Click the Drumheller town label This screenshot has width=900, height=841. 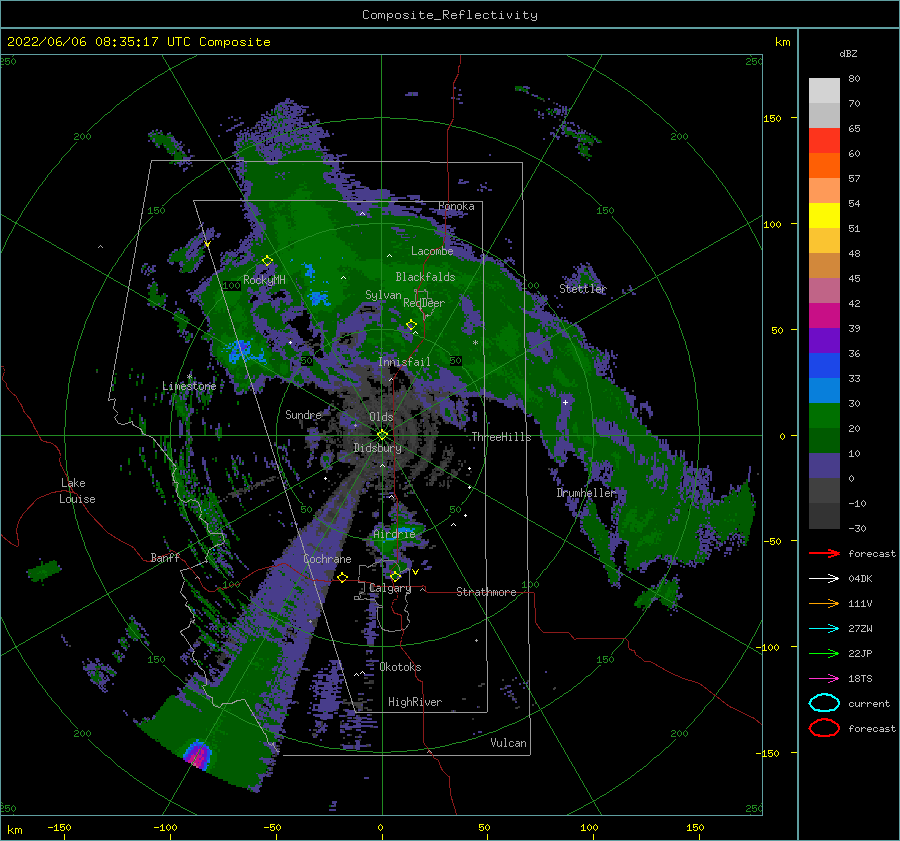(586, 493)
